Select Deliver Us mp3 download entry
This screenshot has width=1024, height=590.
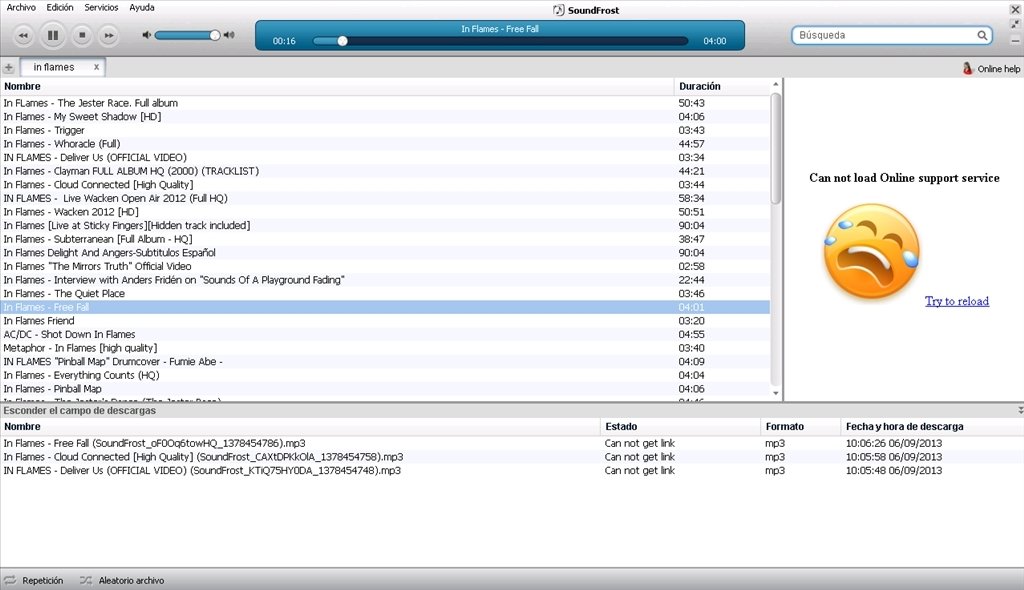tap(512, 470)
